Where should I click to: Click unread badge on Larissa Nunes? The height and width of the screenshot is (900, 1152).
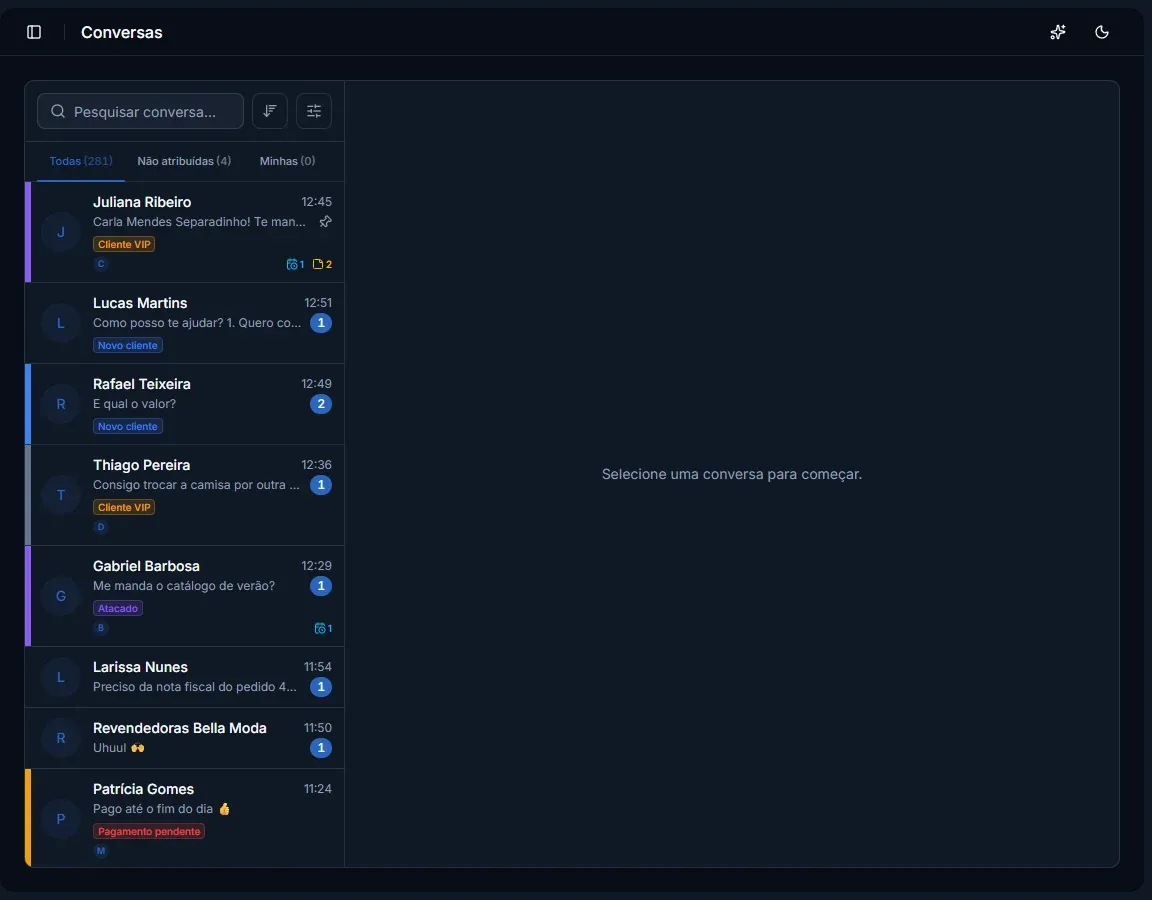(320, 687)
